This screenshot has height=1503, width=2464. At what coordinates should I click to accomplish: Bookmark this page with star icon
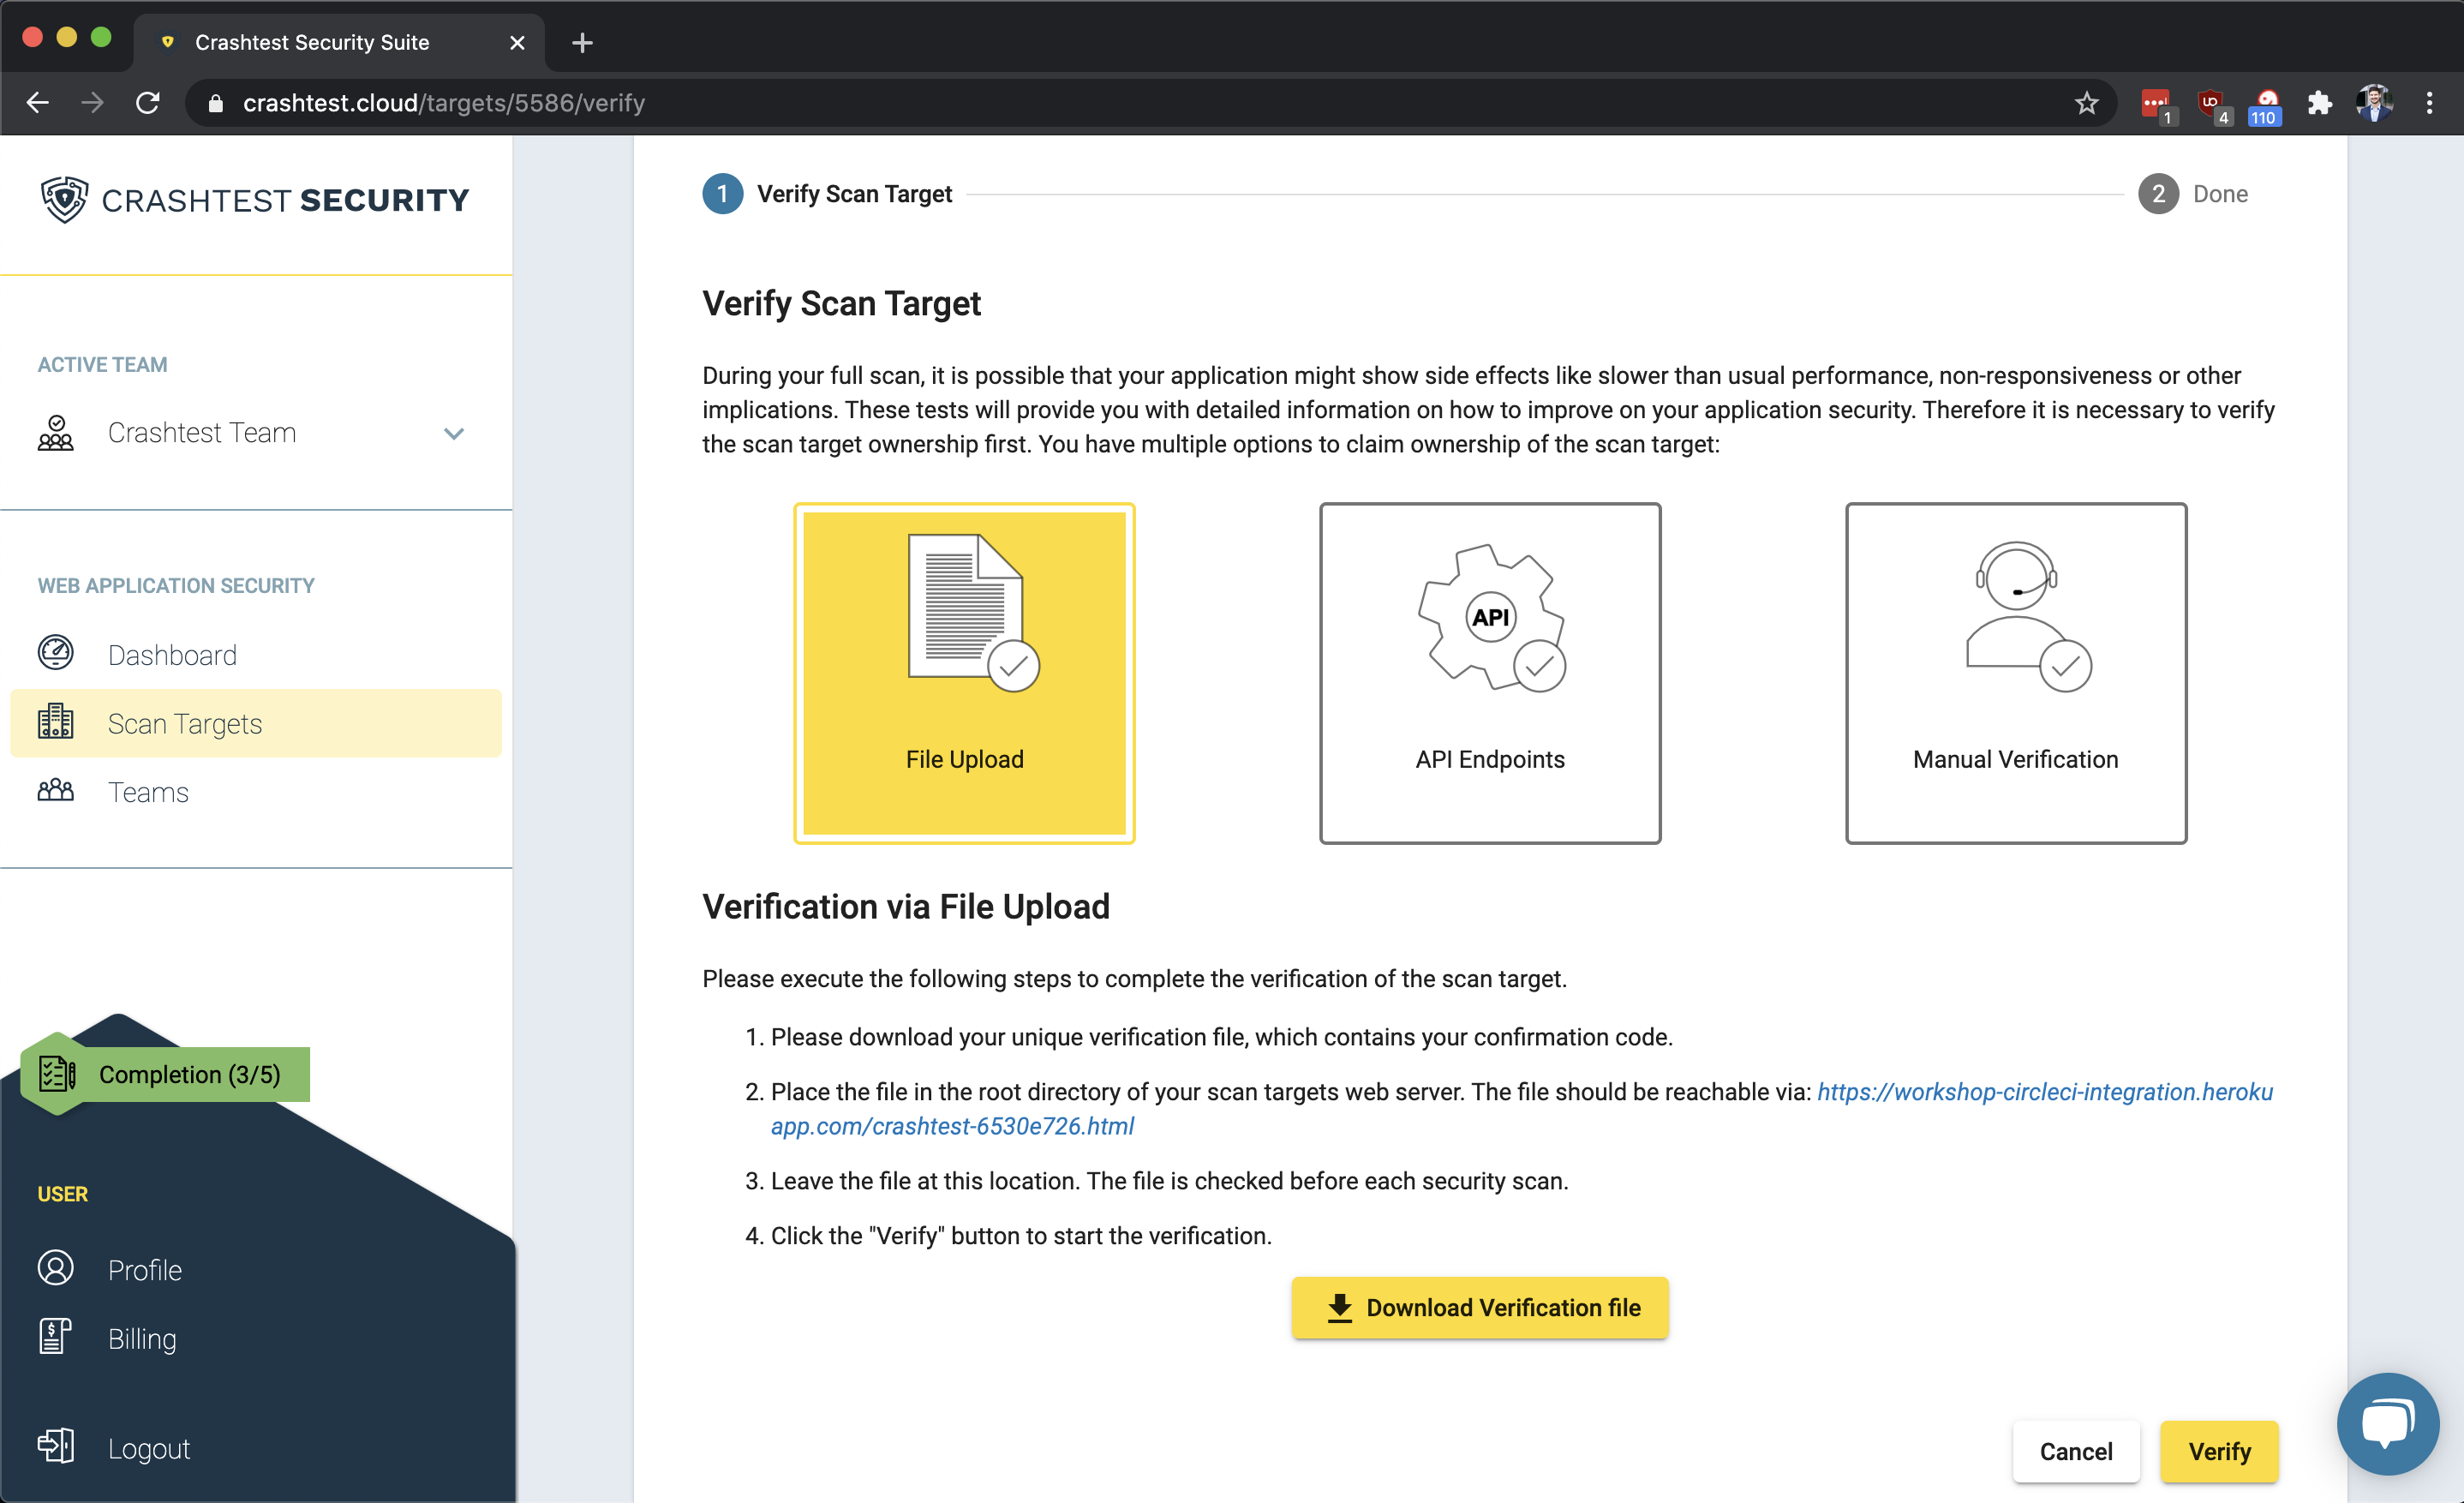2086,103
